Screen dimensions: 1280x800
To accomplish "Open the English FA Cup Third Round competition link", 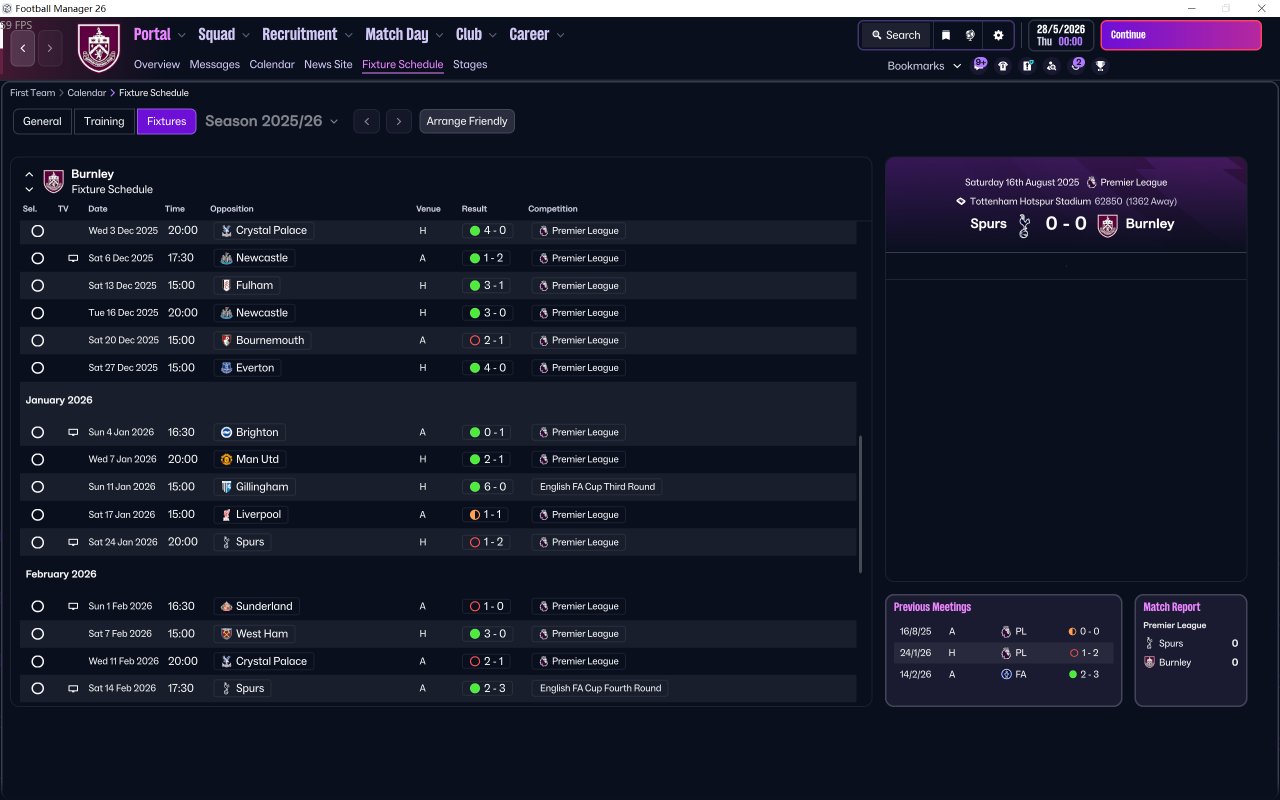I will [597, 487].
